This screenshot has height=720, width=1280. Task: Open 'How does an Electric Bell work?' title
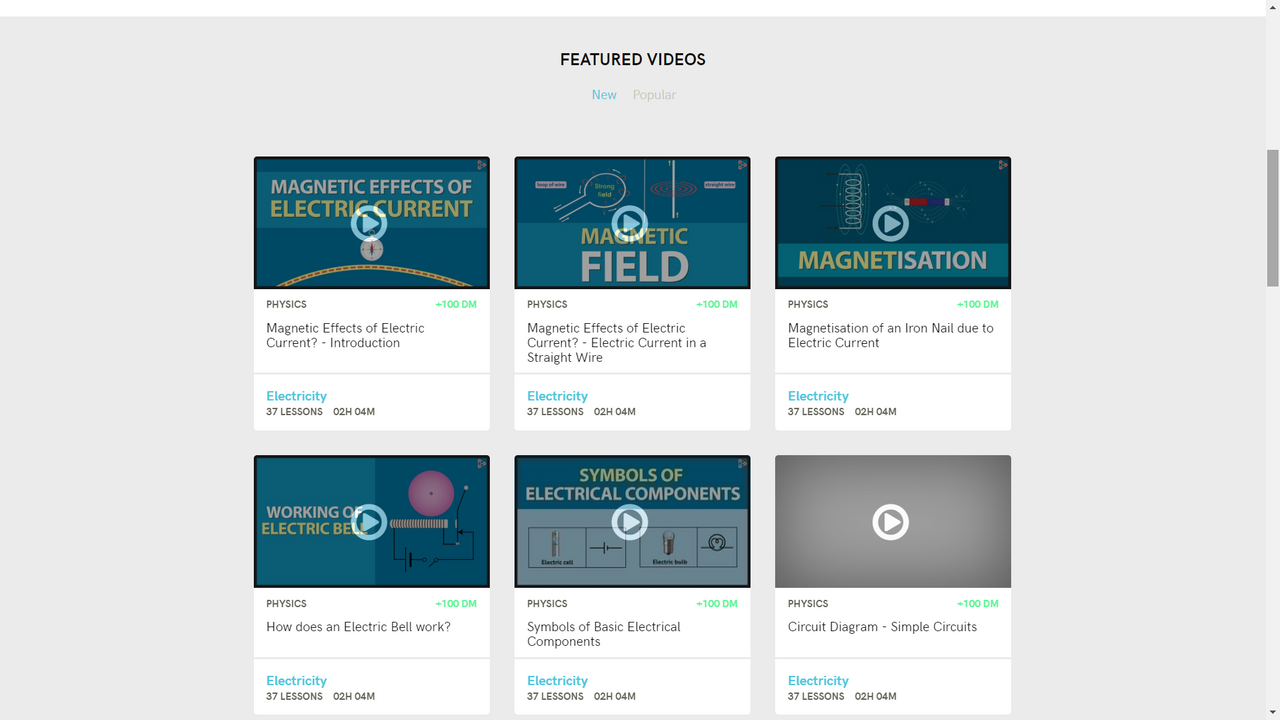click(358, 627)
